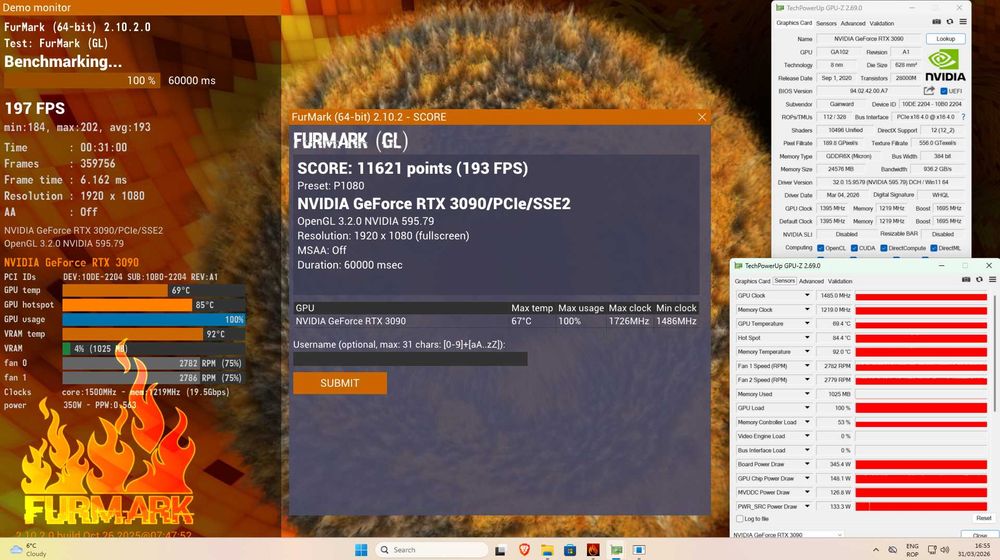This screenshot has width=1000, height=560.
Task: Toggle the CUDA checkbox
Action: pyautogui.click(x=854, y=248)
